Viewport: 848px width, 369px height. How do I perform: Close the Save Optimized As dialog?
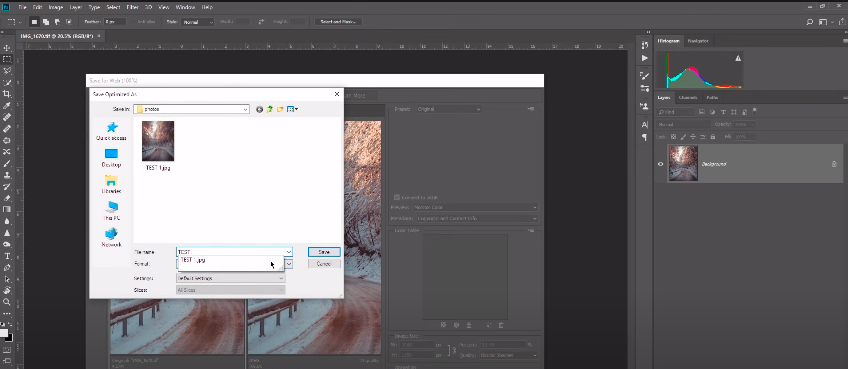337,94
